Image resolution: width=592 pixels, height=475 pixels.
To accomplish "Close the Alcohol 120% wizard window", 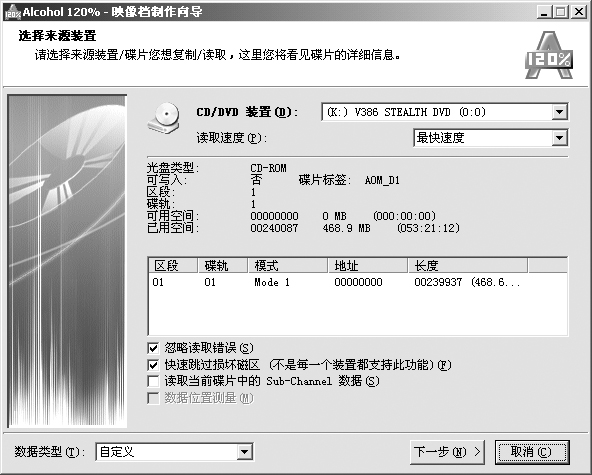I will (579, 12).
